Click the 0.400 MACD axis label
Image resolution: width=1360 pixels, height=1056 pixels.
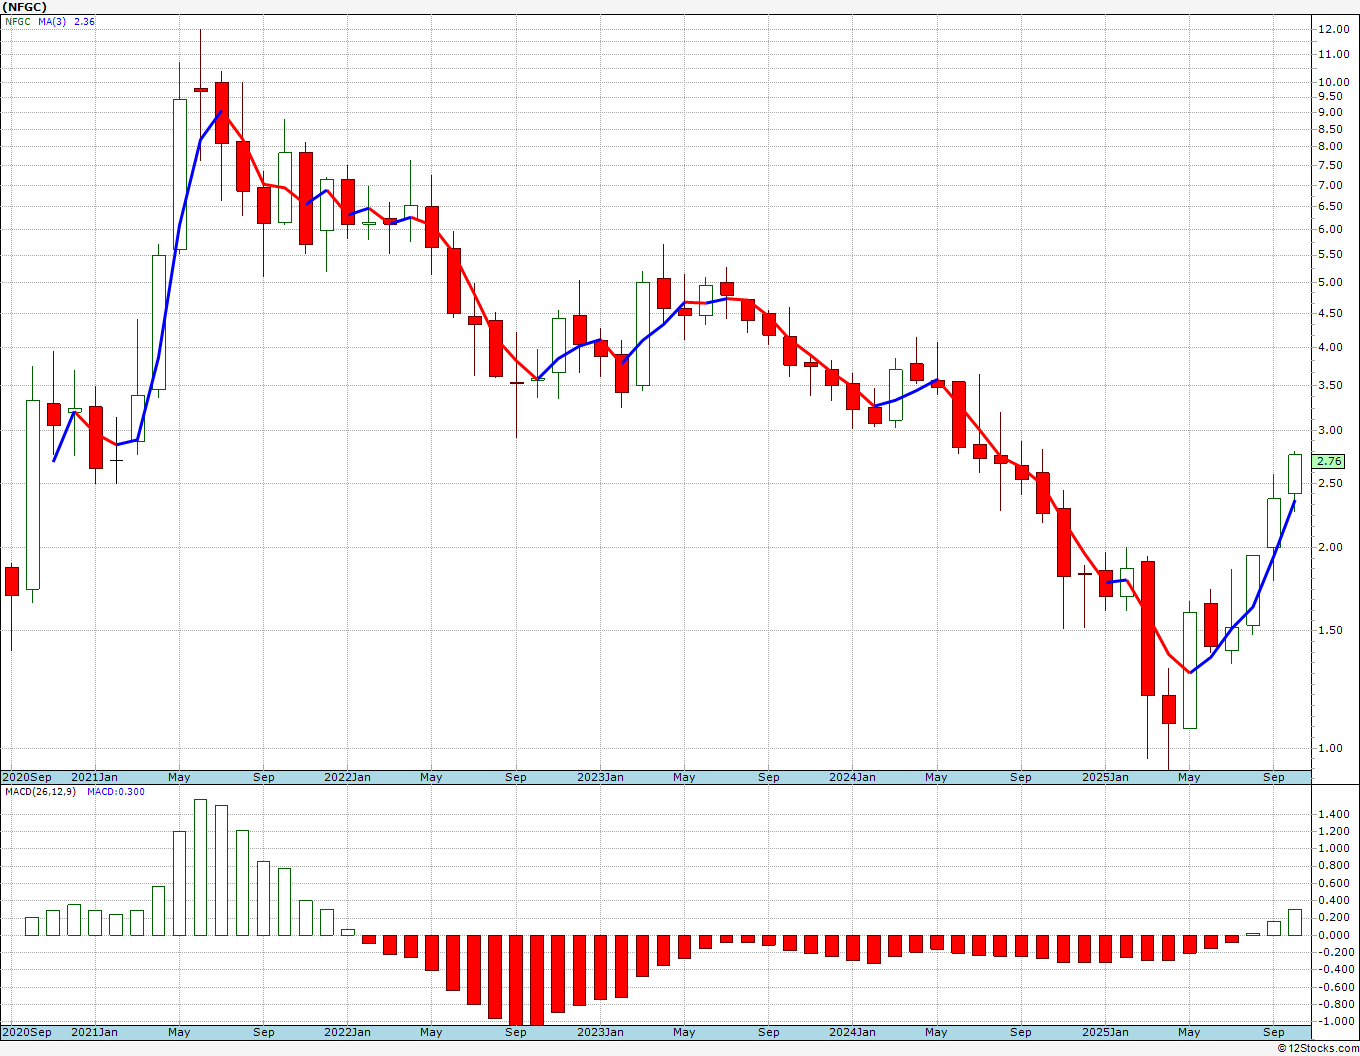coord(1333,900)
